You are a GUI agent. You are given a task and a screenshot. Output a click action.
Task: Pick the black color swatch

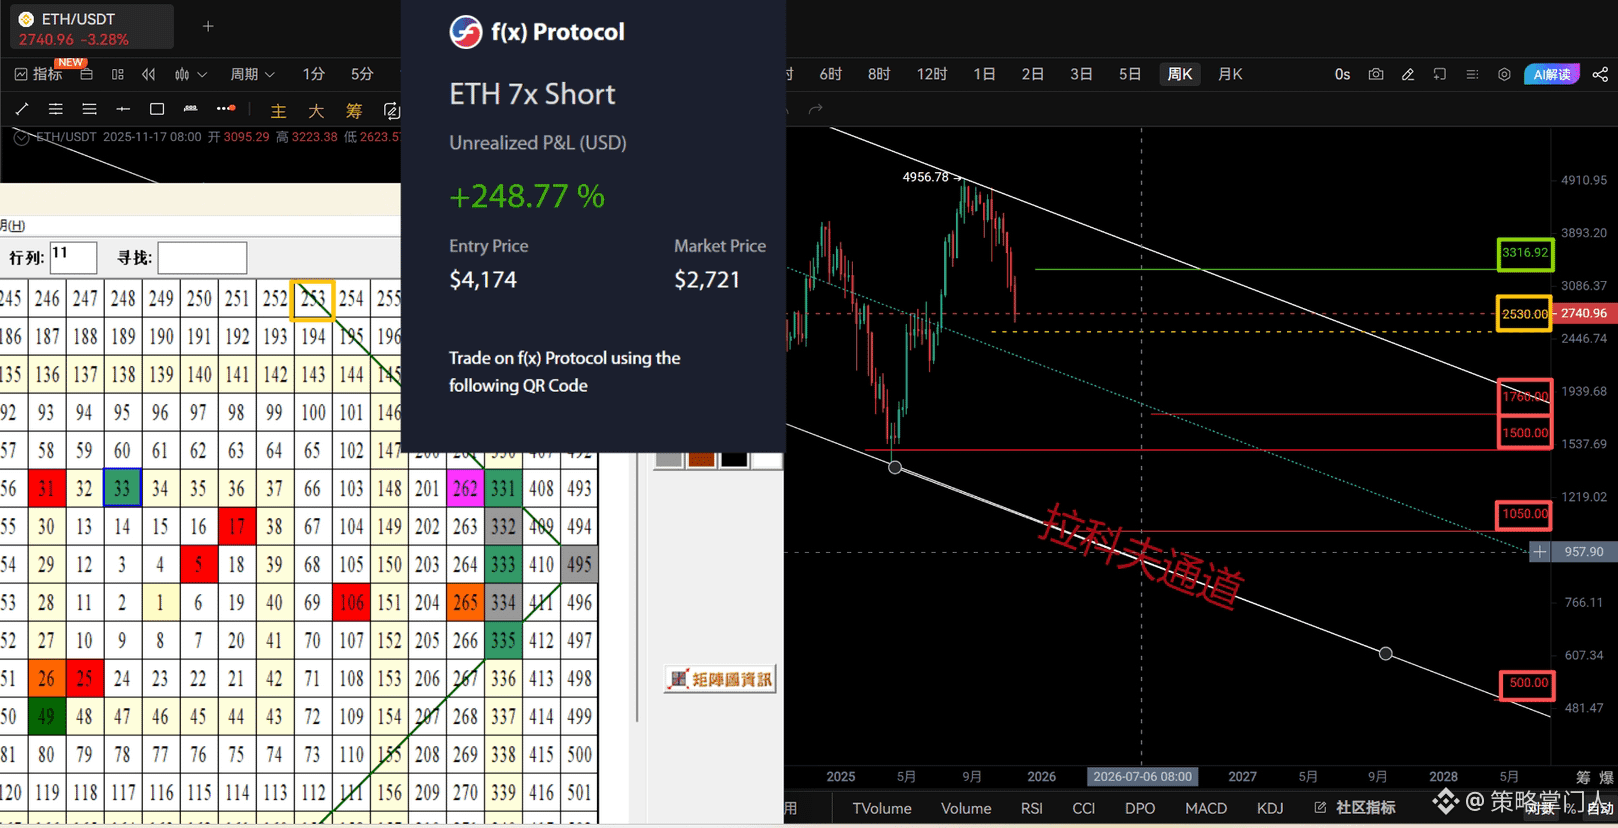[x=734, y=459]
